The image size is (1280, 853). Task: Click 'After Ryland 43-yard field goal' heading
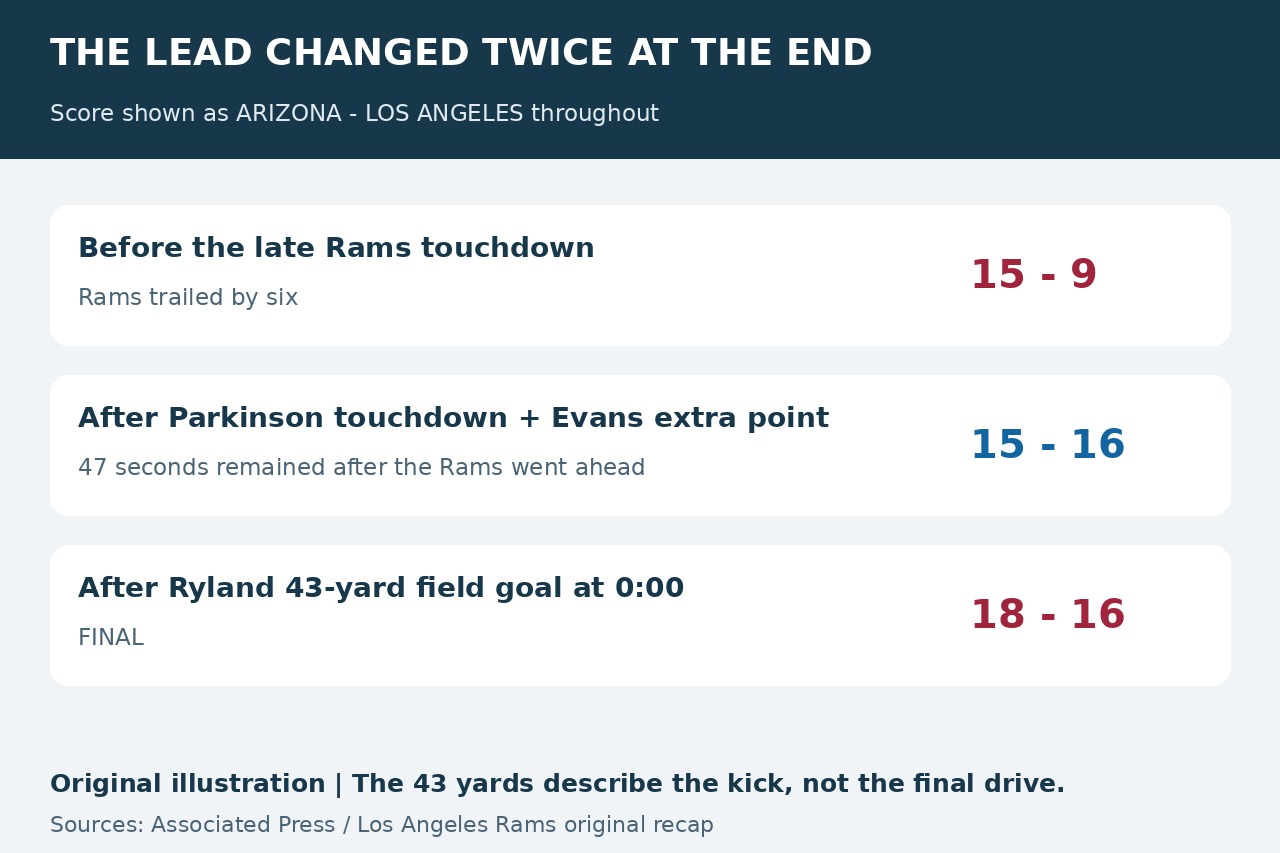(x=381, y=588)
